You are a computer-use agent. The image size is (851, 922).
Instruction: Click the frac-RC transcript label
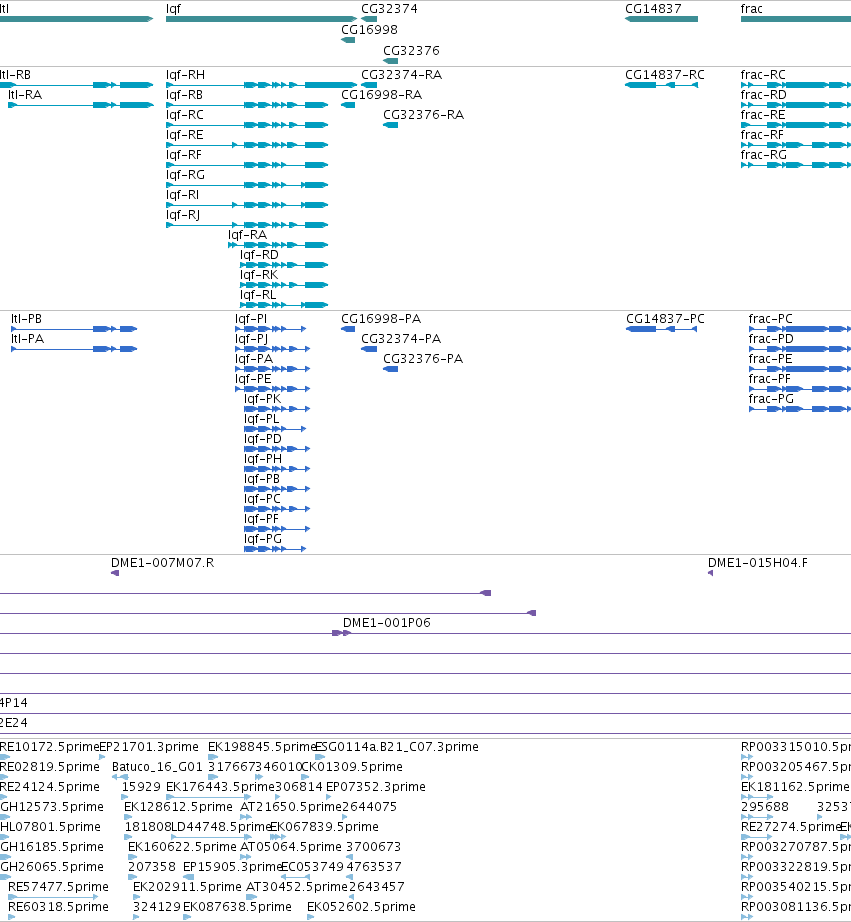(763, 75)
